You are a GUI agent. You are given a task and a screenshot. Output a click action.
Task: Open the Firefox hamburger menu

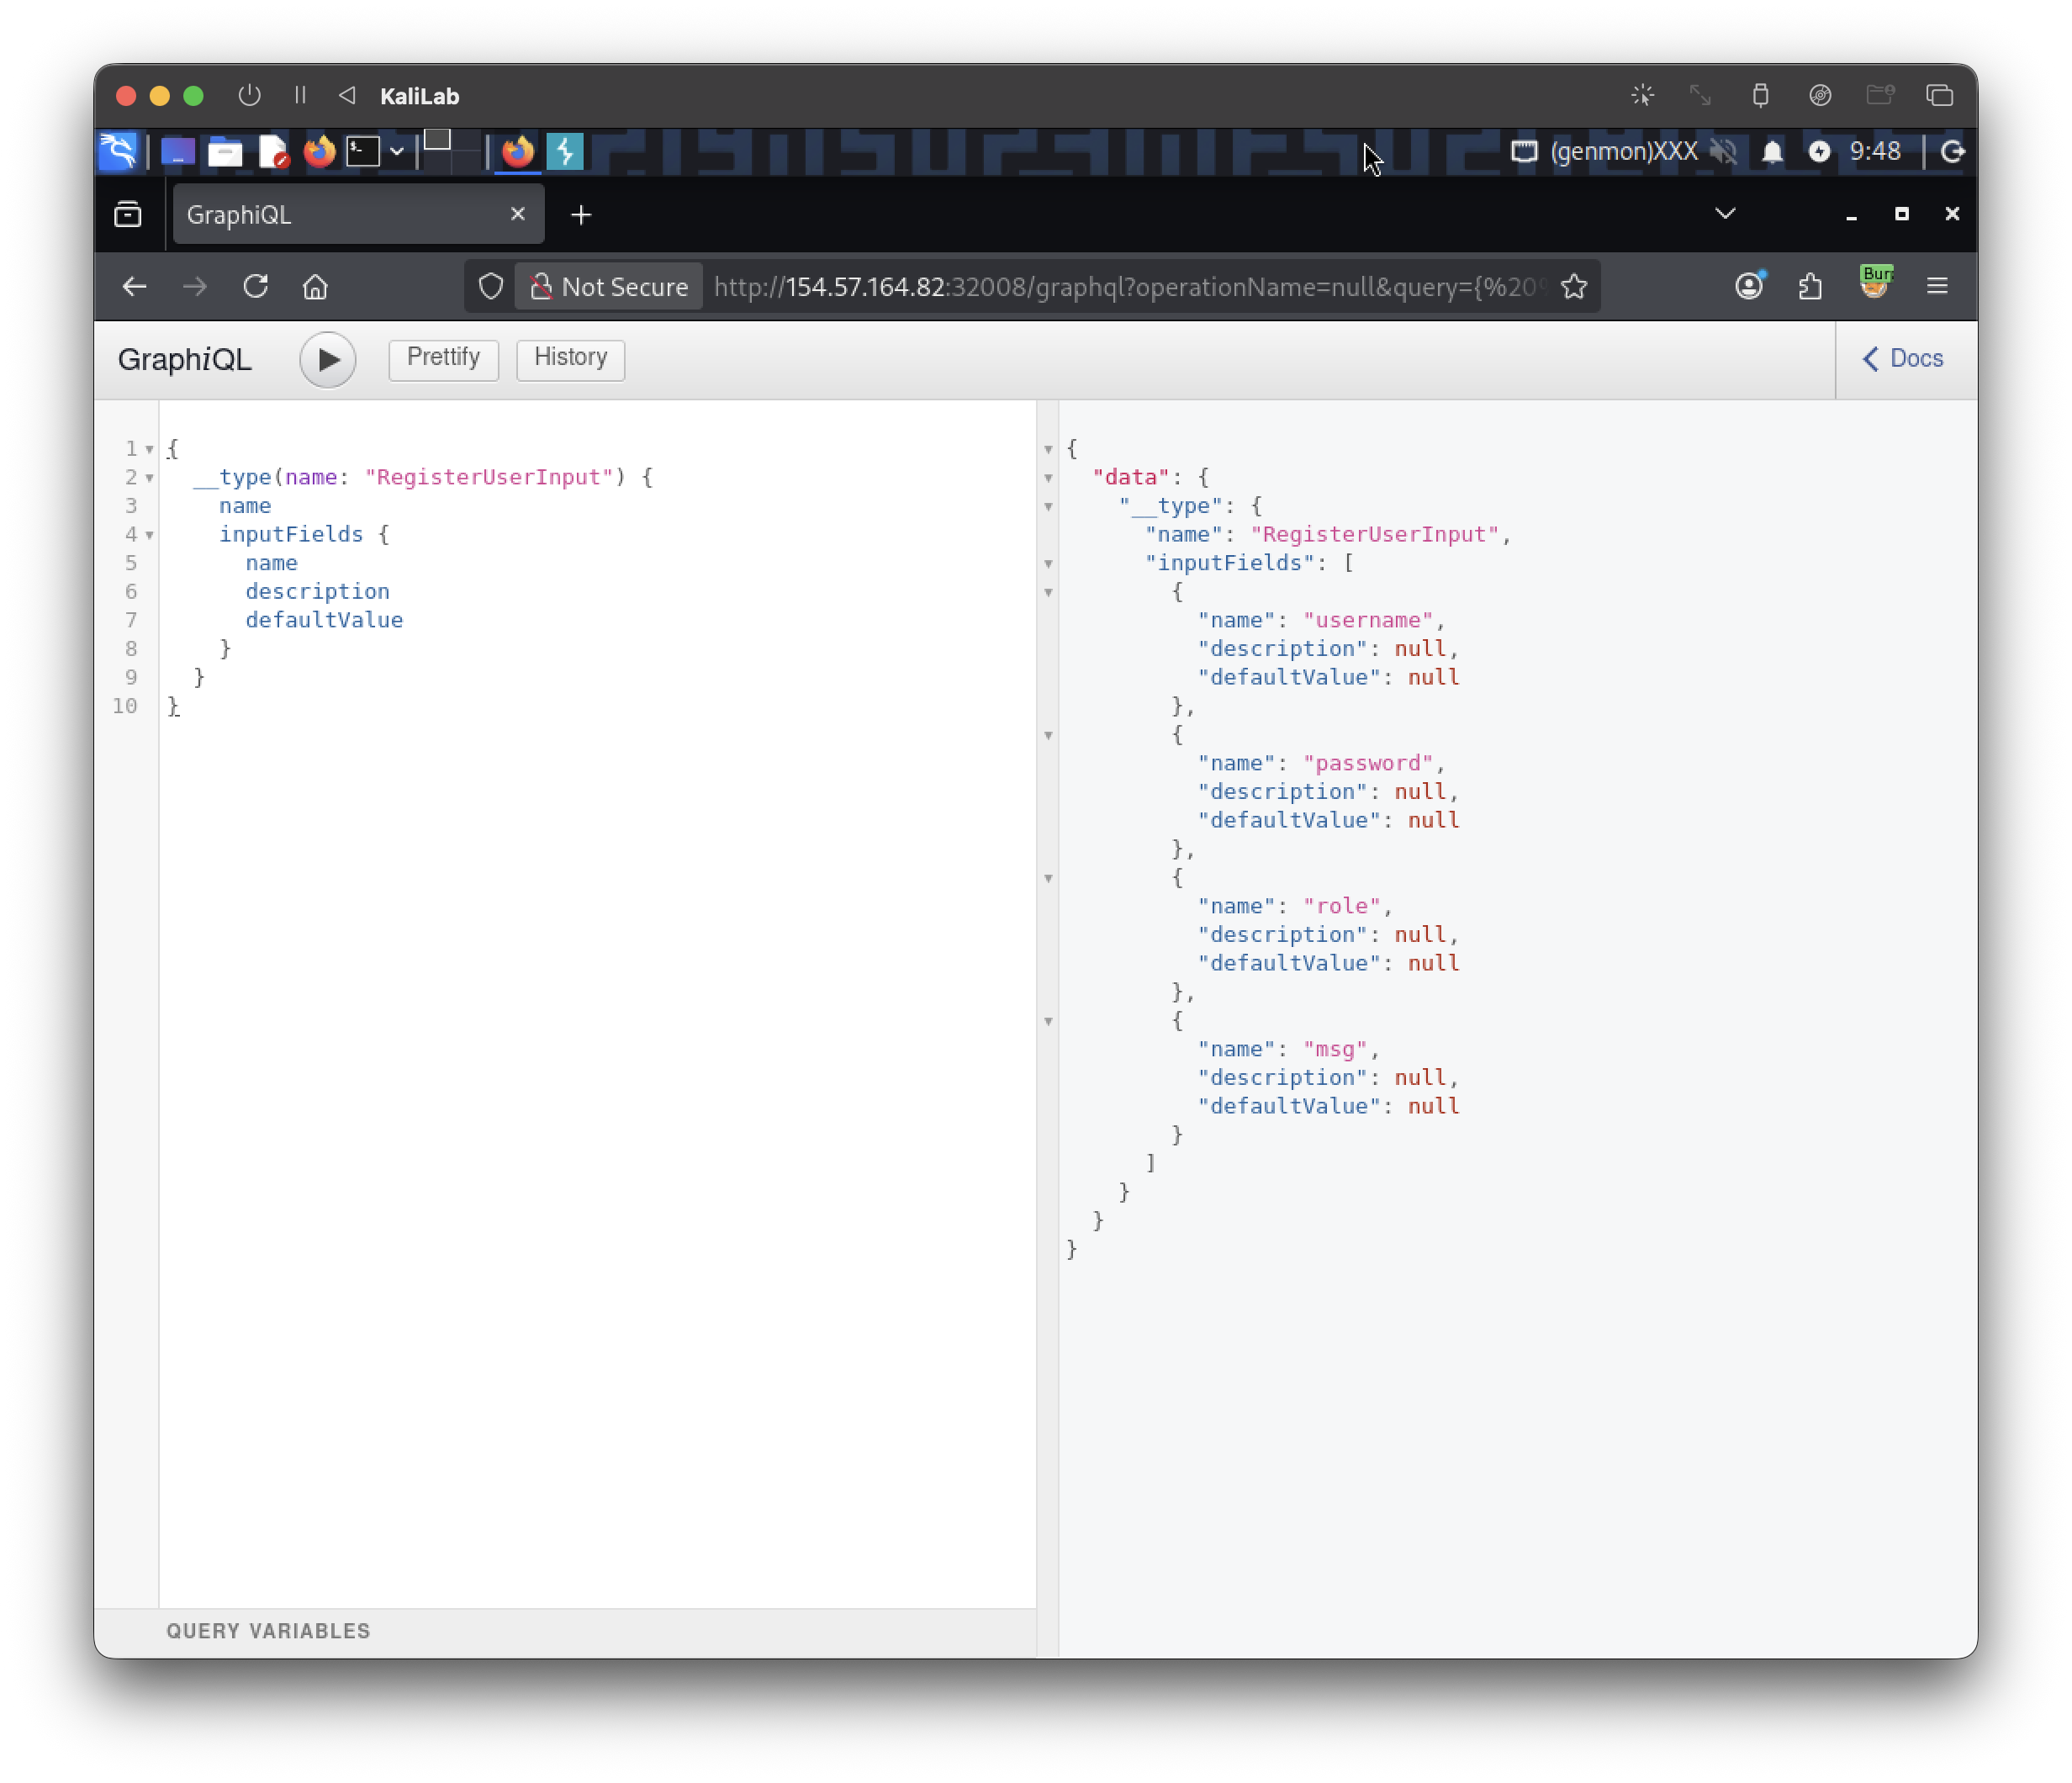pos(1937,287)
